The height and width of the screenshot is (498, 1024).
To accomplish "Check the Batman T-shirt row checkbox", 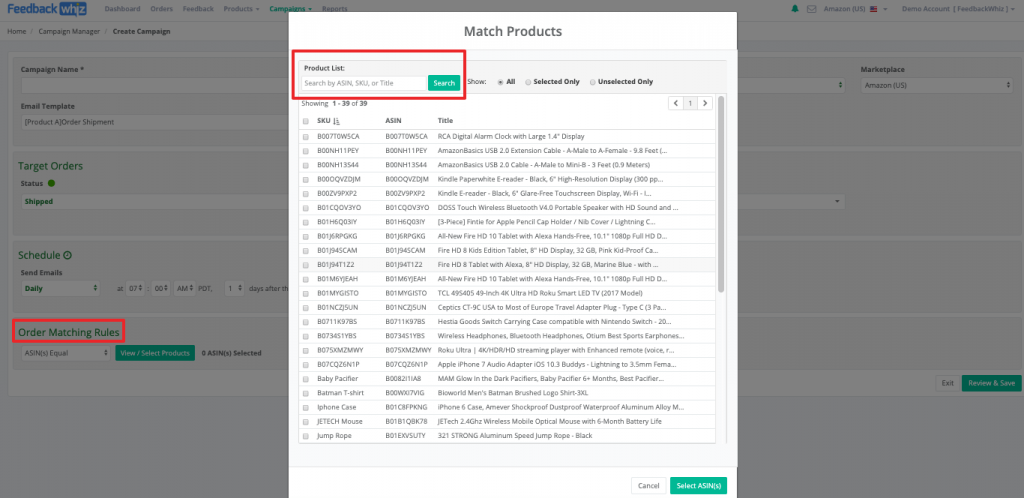I will [x=306, y=393].
